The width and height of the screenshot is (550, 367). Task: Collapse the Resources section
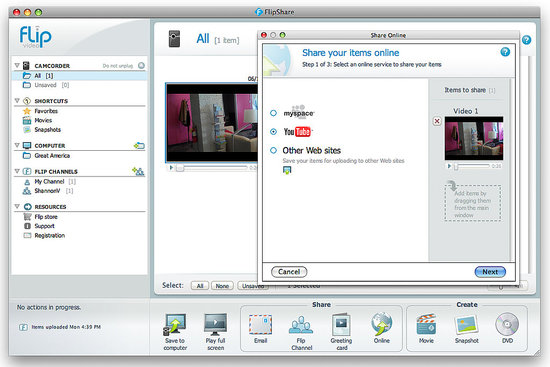pyautogui.click(x=17, y=206)
